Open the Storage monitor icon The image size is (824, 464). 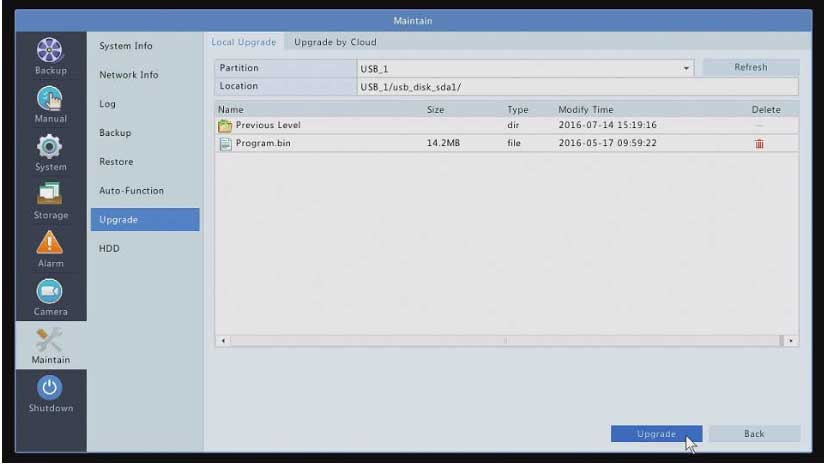(50, 196)
